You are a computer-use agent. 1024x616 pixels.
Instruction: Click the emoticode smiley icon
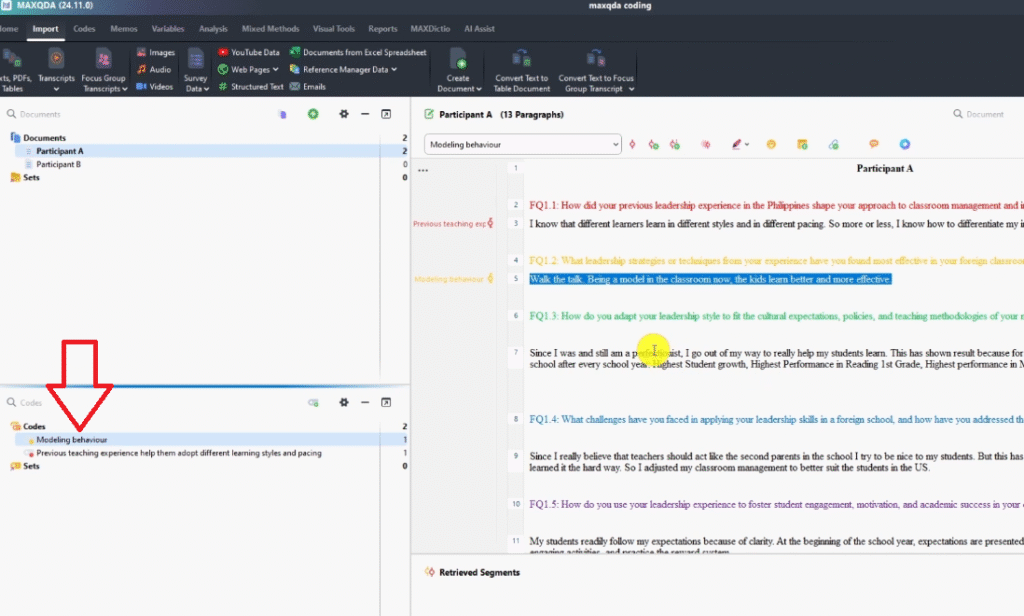click(x=771, y=145)
